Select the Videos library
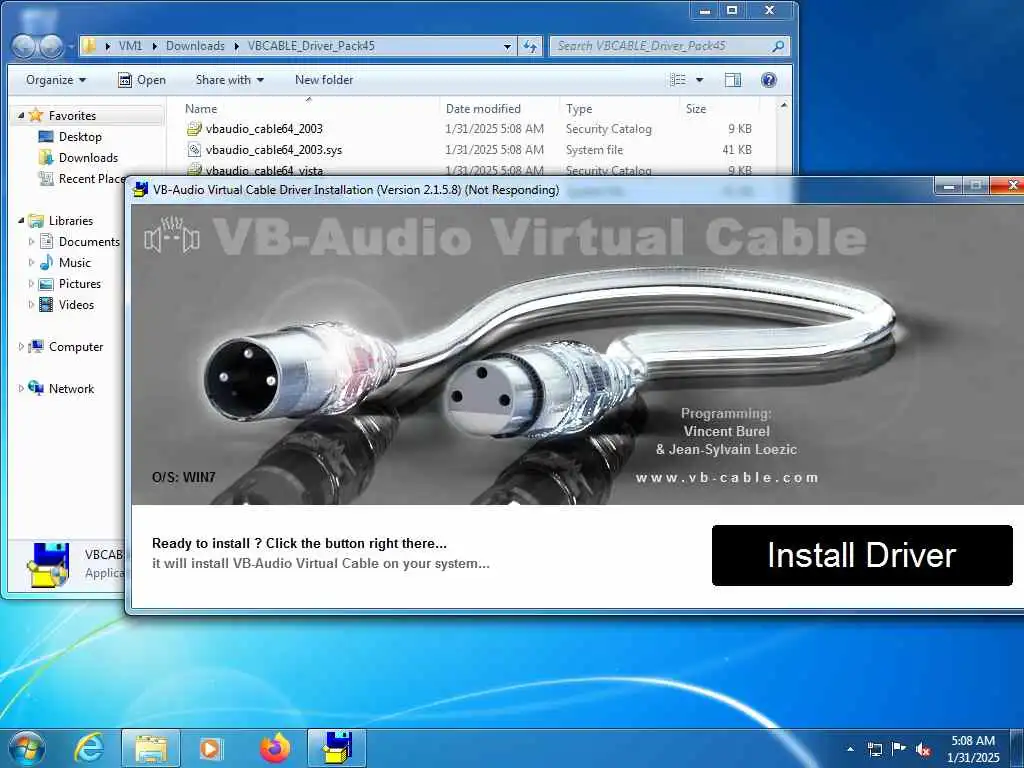This screenshot has width=1024, height=768. click(76, 304)
